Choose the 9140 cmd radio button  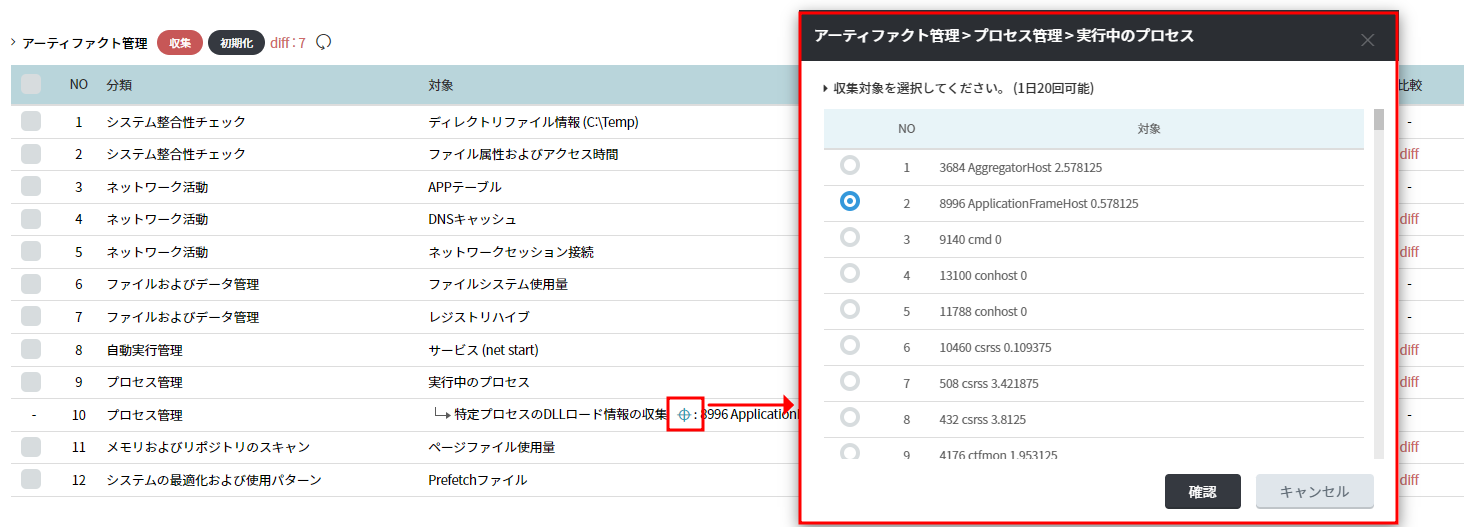(x=850, y=238)
